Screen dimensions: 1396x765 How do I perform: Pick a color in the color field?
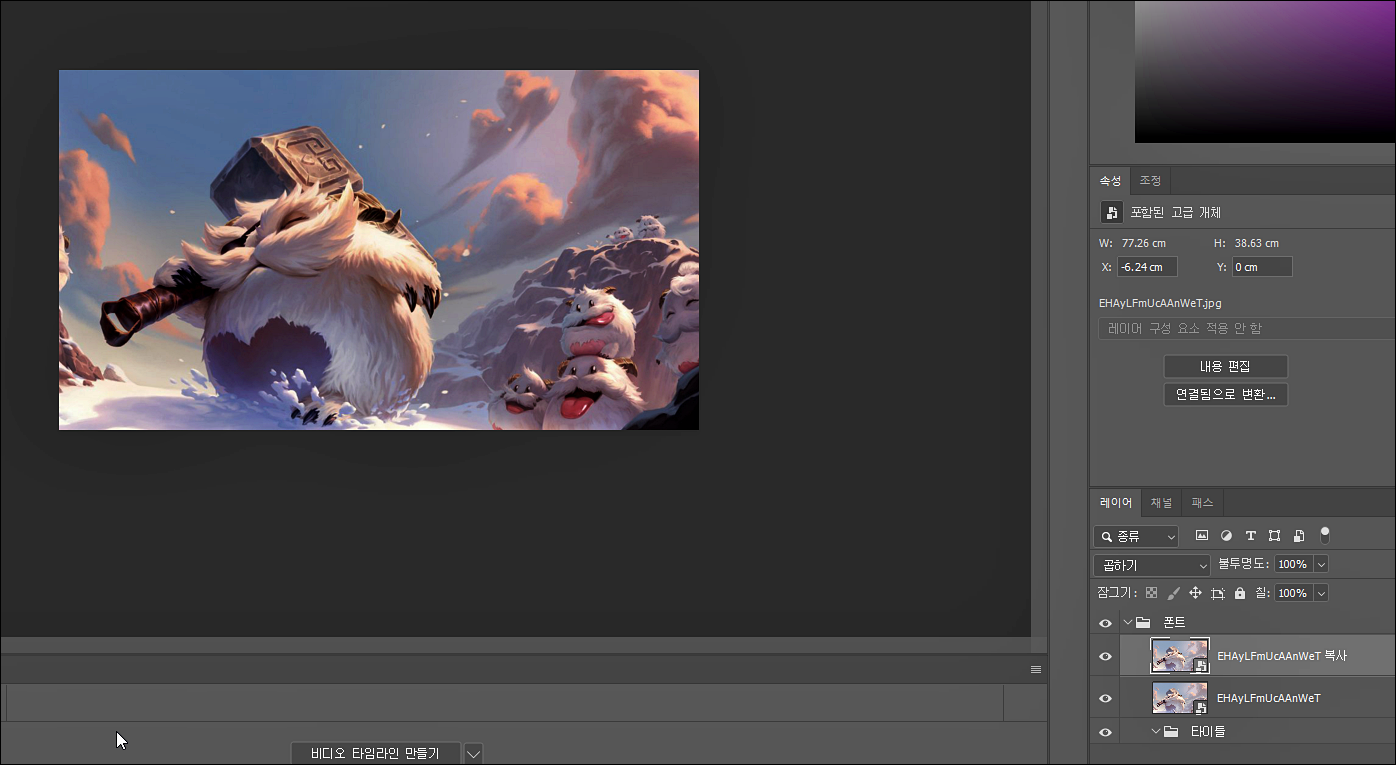click(x=1265, y=70)
